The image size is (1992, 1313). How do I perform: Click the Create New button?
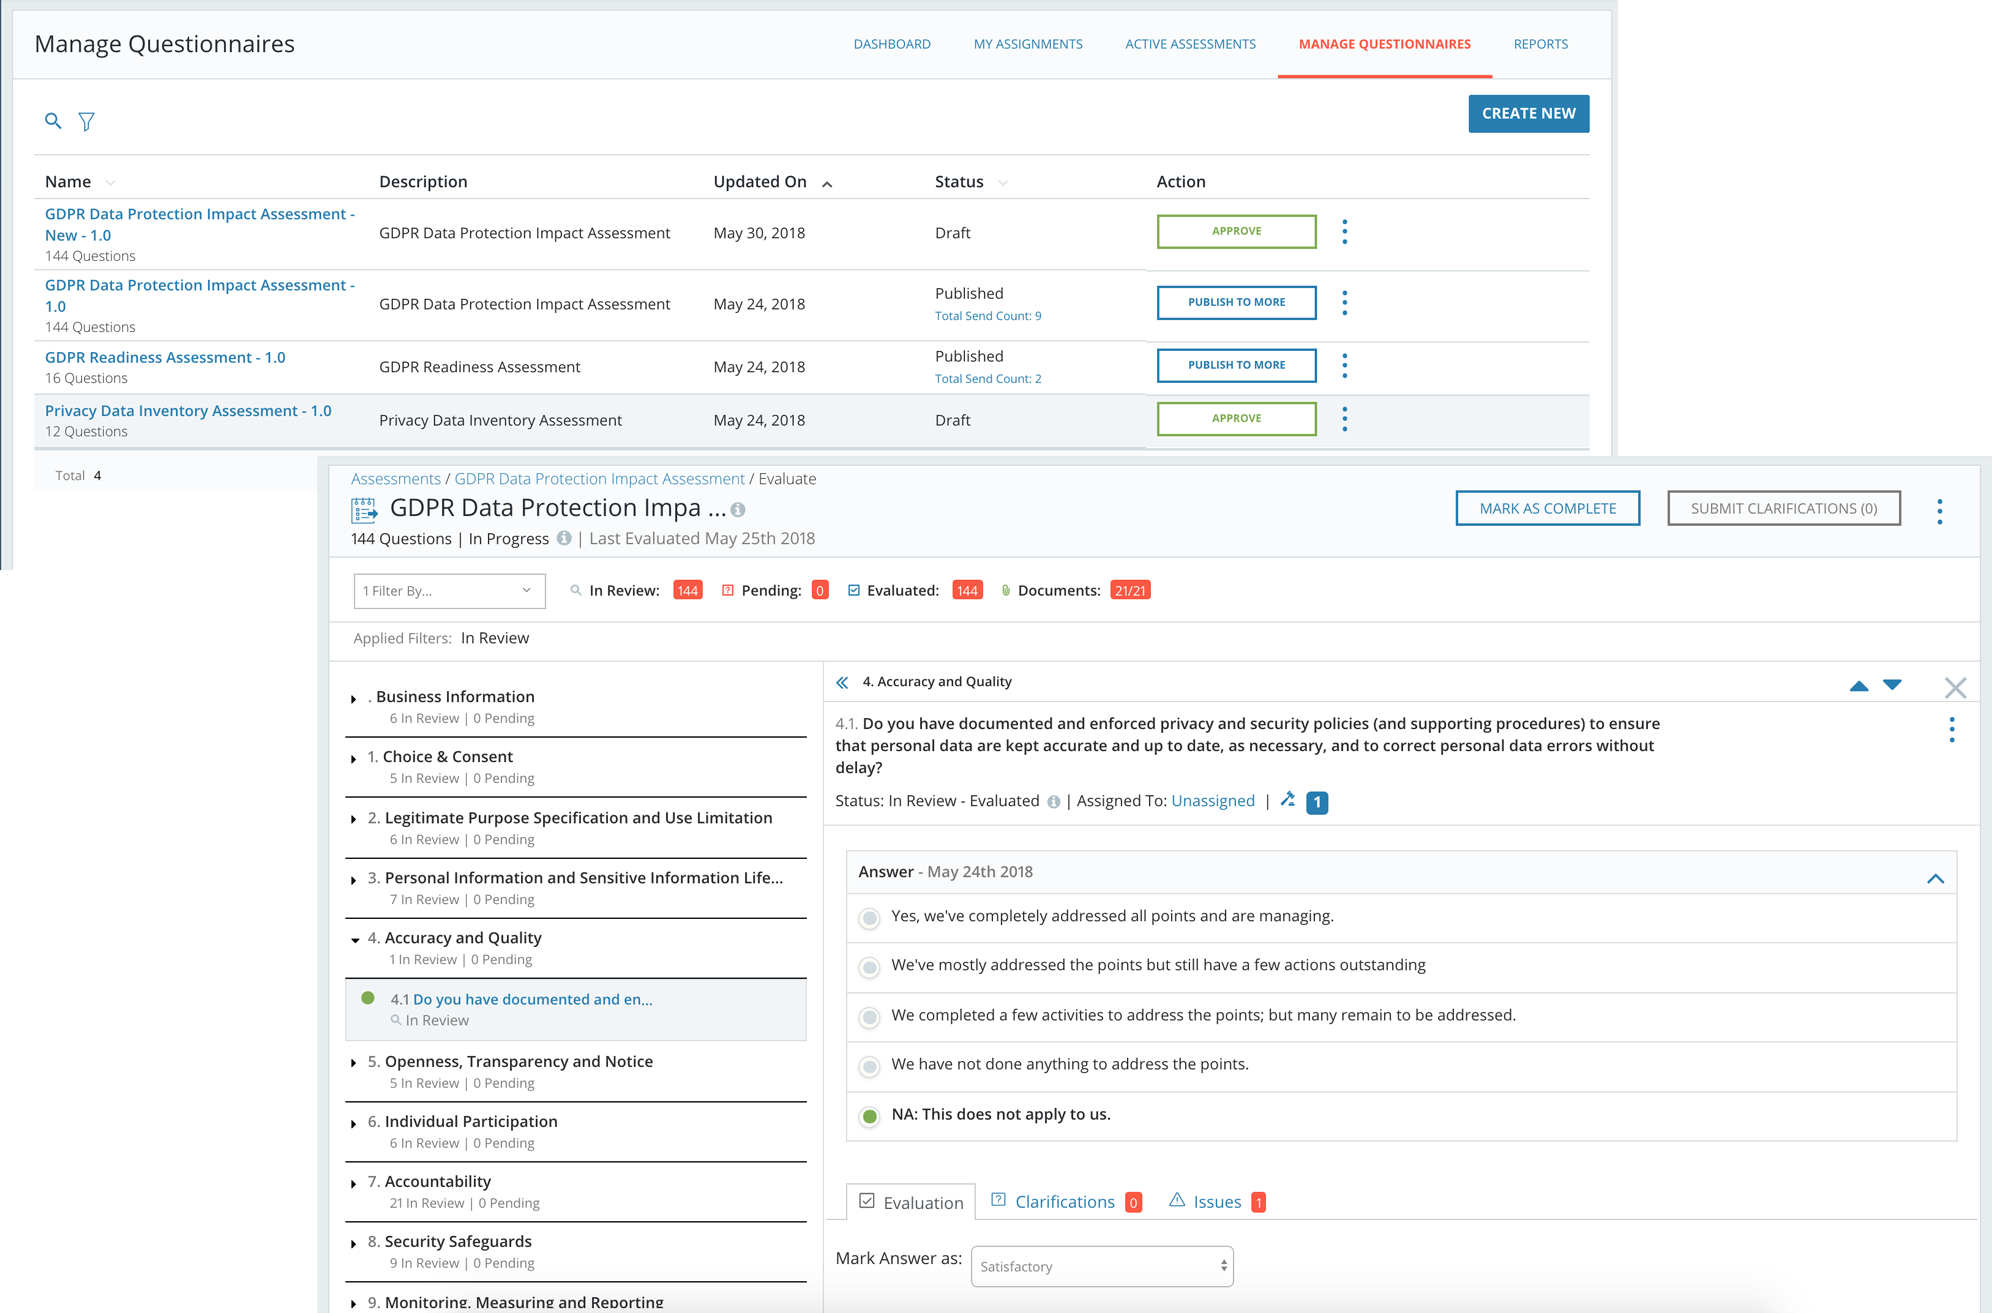[1528, 113]
